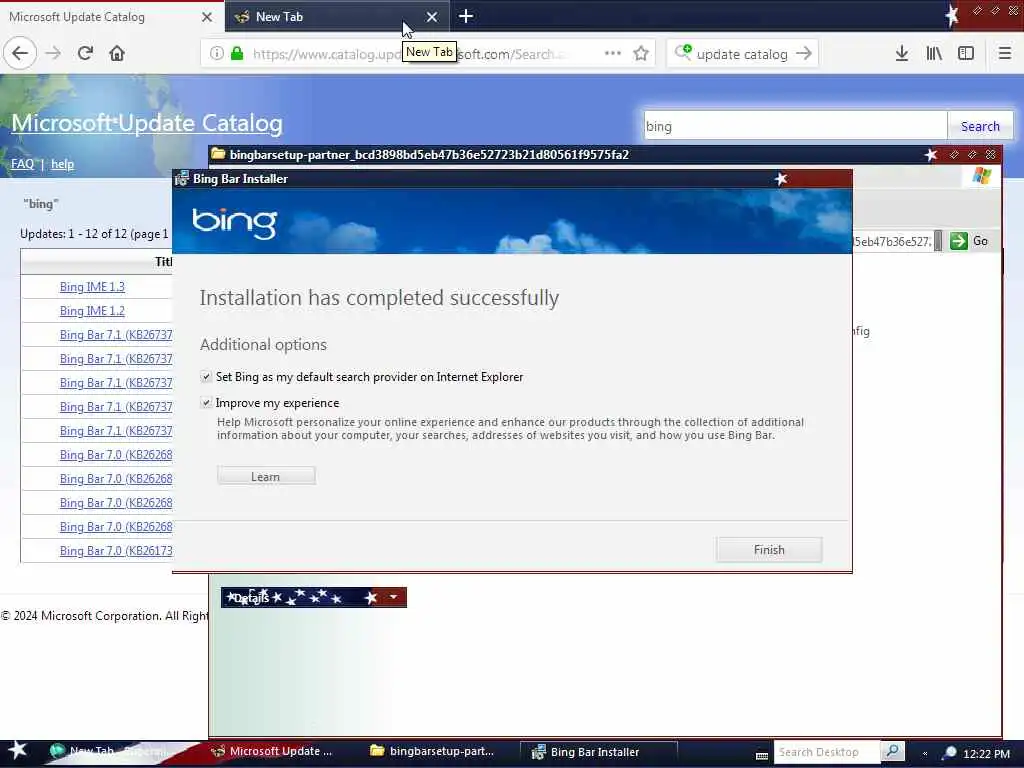Close the New Tab tab

pyautogui.click(x=432, y=17)
